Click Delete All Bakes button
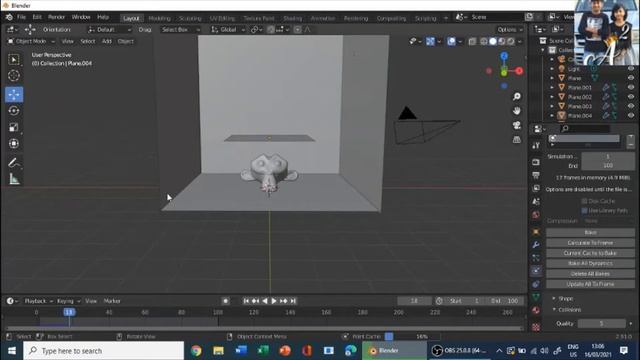The image size is (640, 360). (590, 274)
